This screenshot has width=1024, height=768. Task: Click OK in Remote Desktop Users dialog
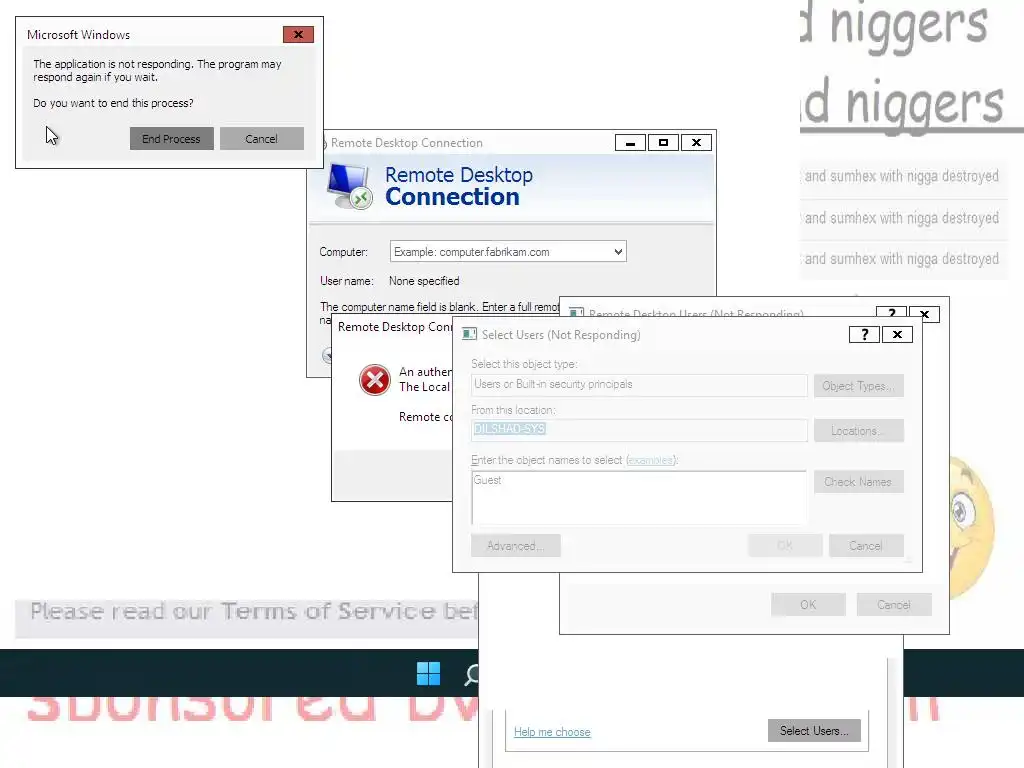coord(808,605)
